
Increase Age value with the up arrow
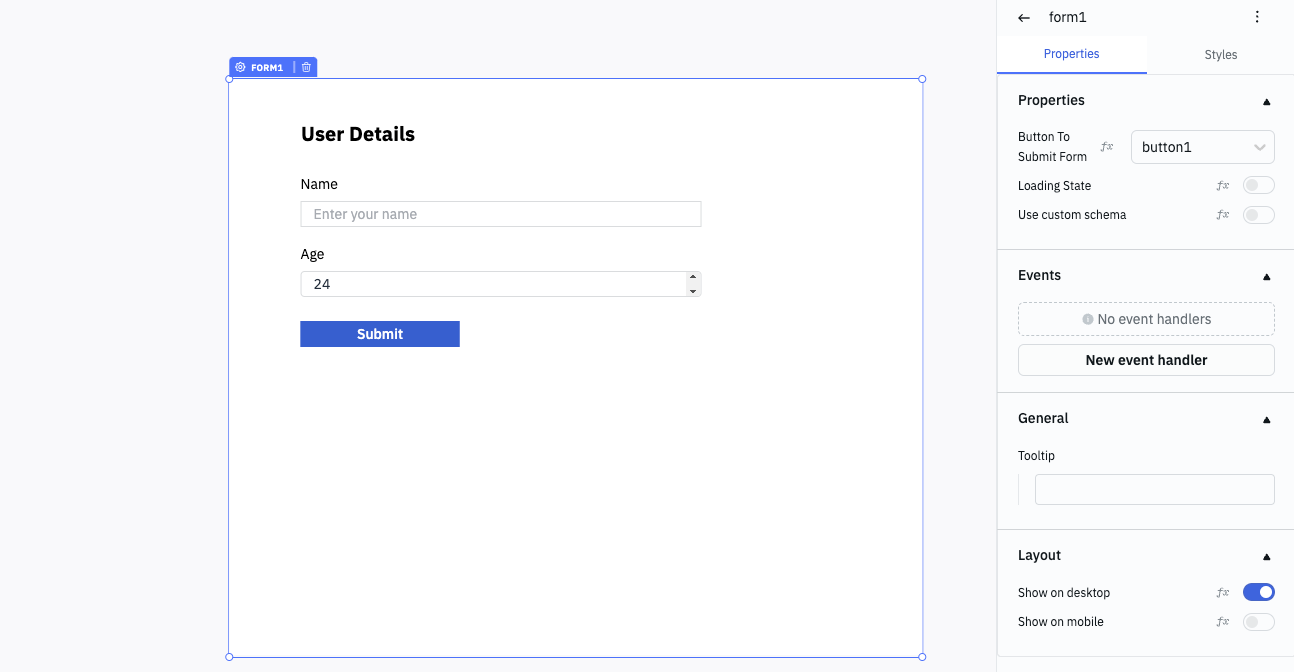pos(693,277)
